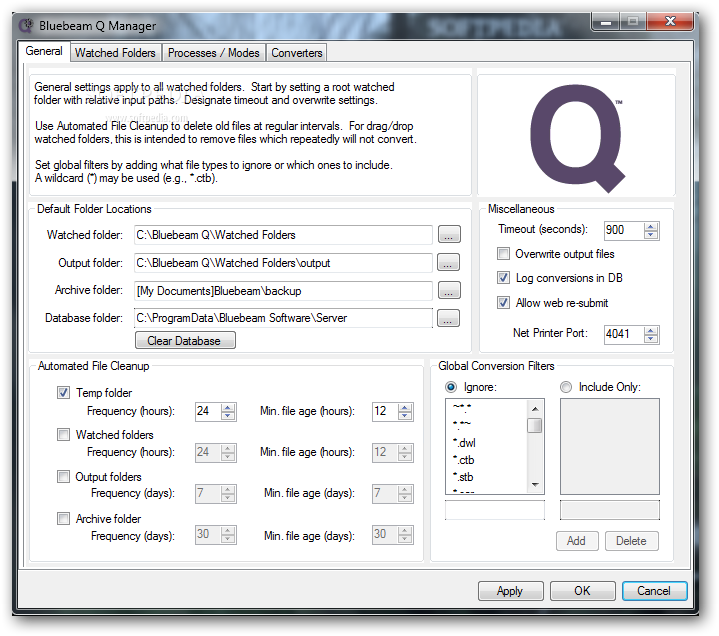
Task: Click the Add filter button
Action: point(577,541)
